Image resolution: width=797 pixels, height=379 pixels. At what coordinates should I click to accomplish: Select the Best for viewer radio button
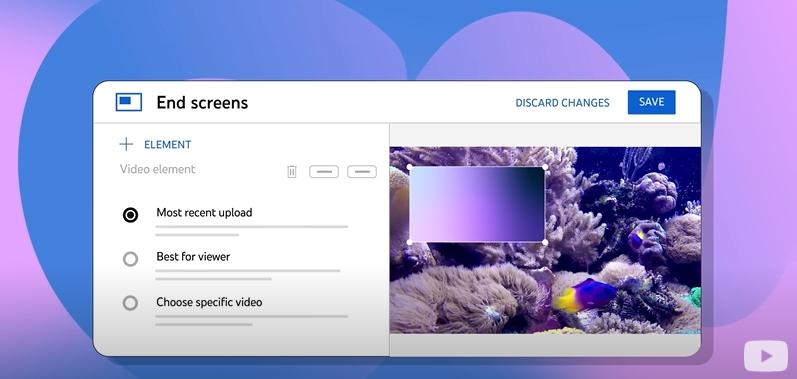(x=131, y=259)
